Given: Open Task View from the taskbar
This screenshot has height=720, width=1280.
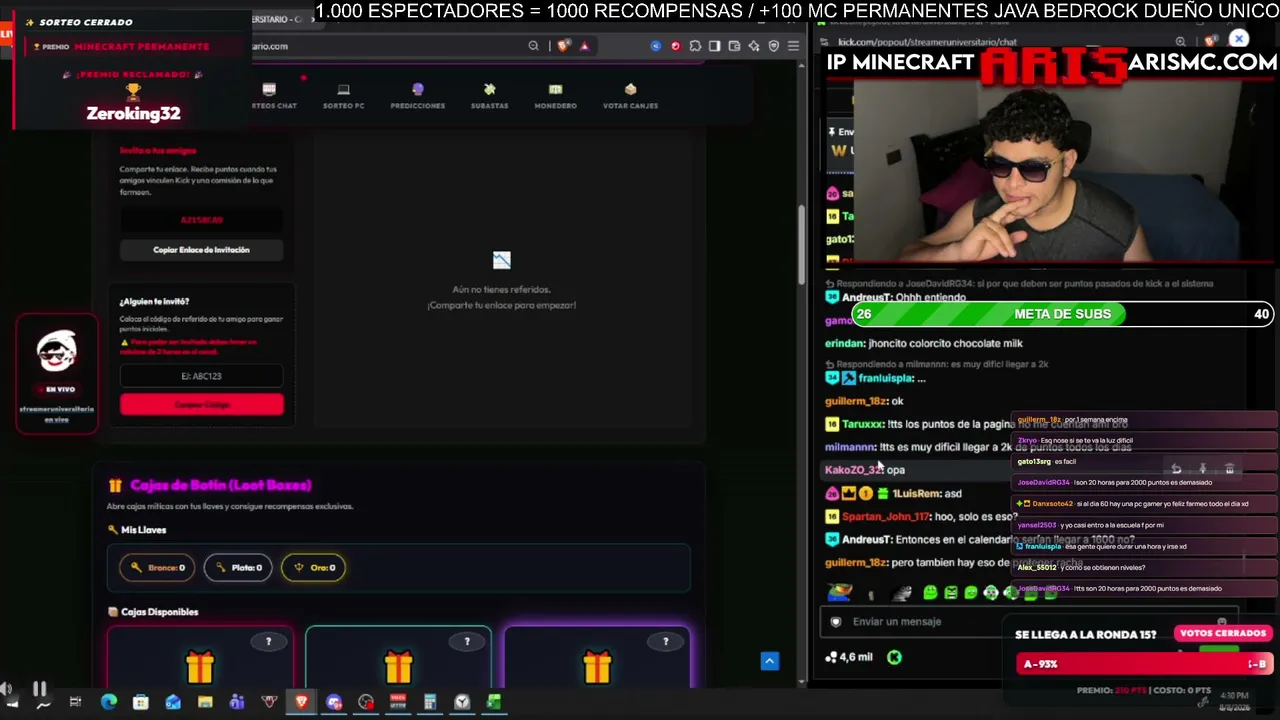Looking at the screenshot, I should [x=75, y=703].
